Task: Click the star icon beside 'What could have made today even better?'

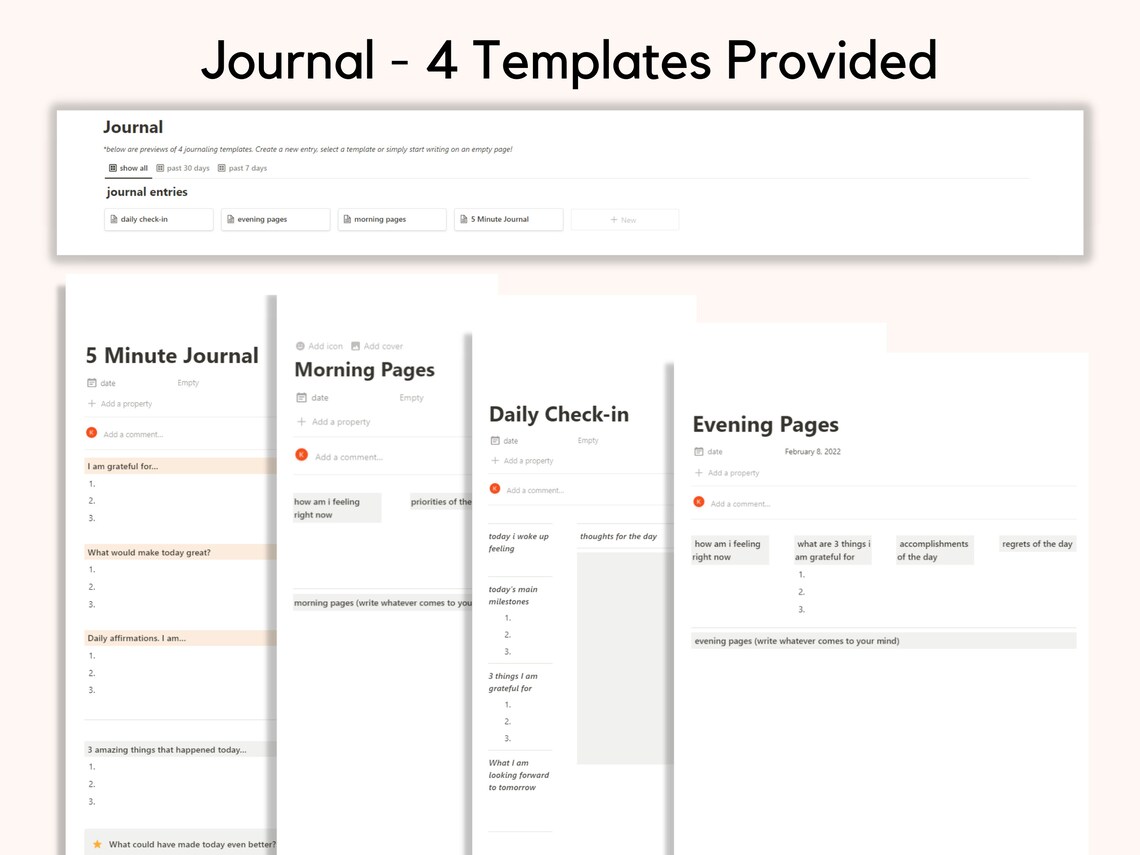Action: click(x=96, y=844)
